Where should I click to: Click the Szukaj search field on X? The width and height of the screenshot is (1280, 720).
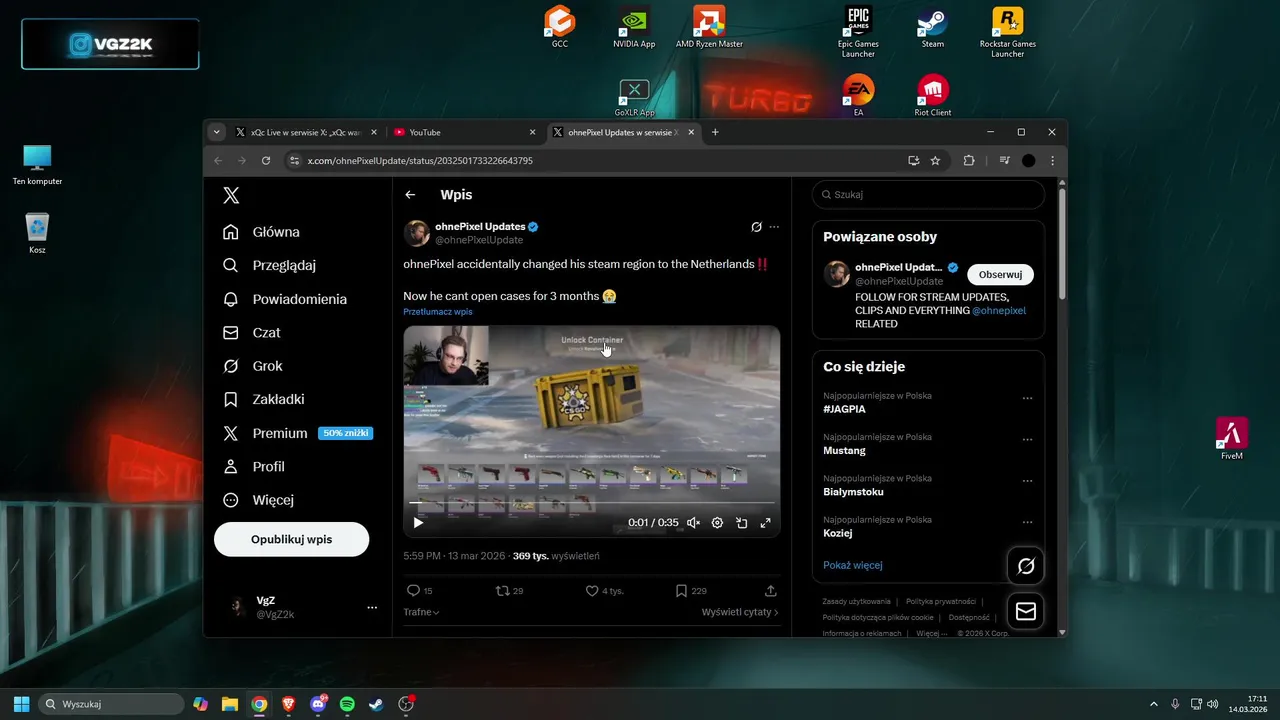pos(928,195)
